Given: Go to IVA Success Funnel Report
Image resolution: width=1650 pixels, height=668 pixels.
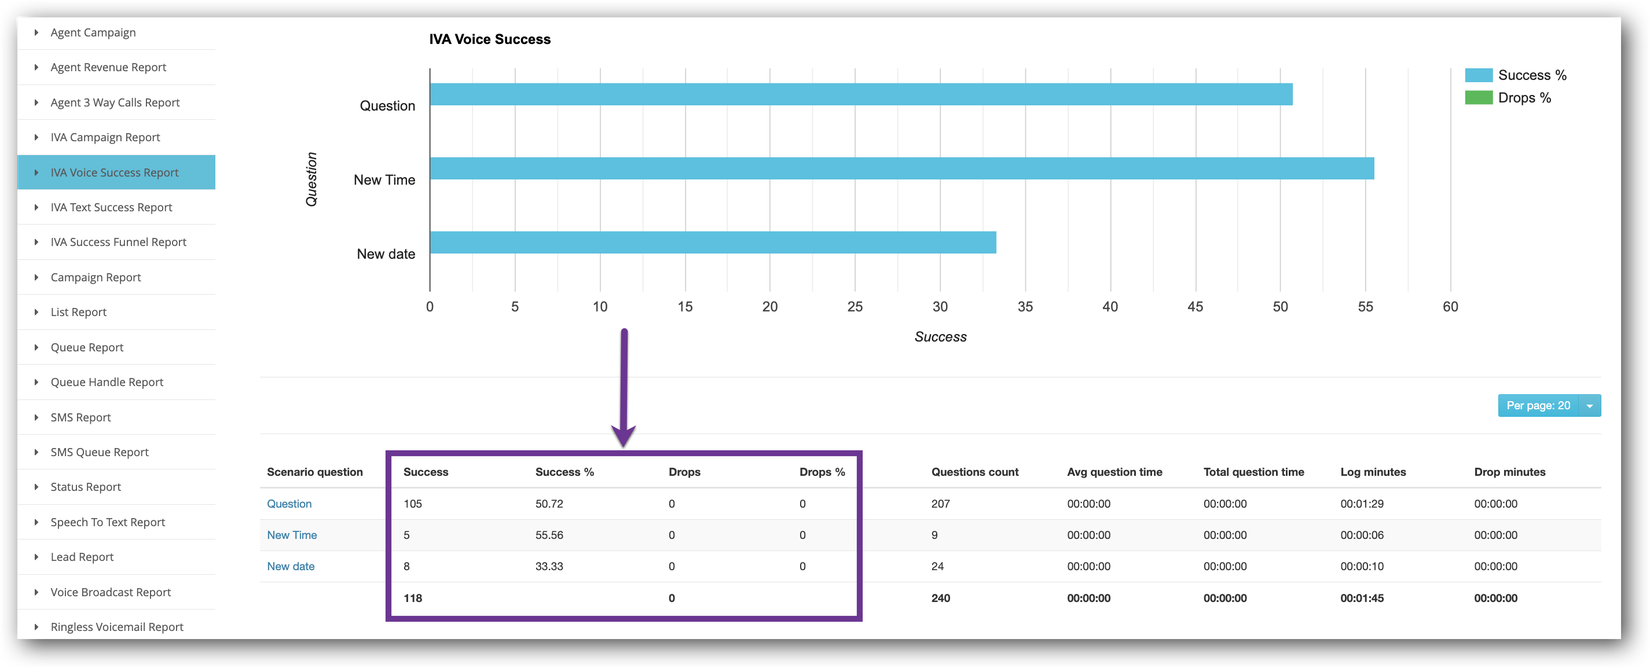Looking at the screenshot, I should point(118,243).
